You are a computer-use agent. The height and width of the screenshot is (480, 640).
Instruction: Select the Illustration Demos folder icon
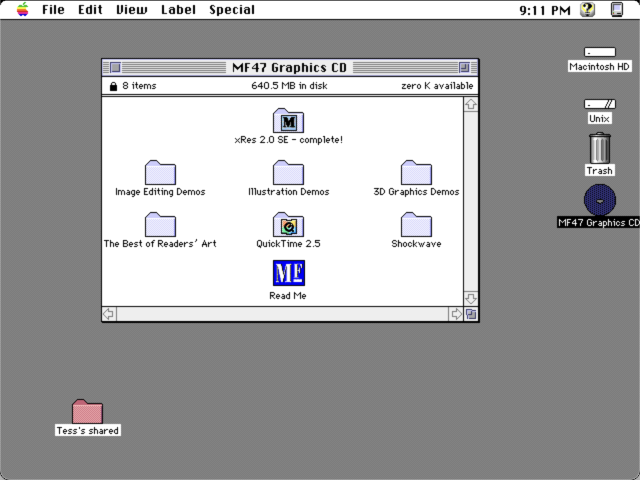[x=288, y=172]
